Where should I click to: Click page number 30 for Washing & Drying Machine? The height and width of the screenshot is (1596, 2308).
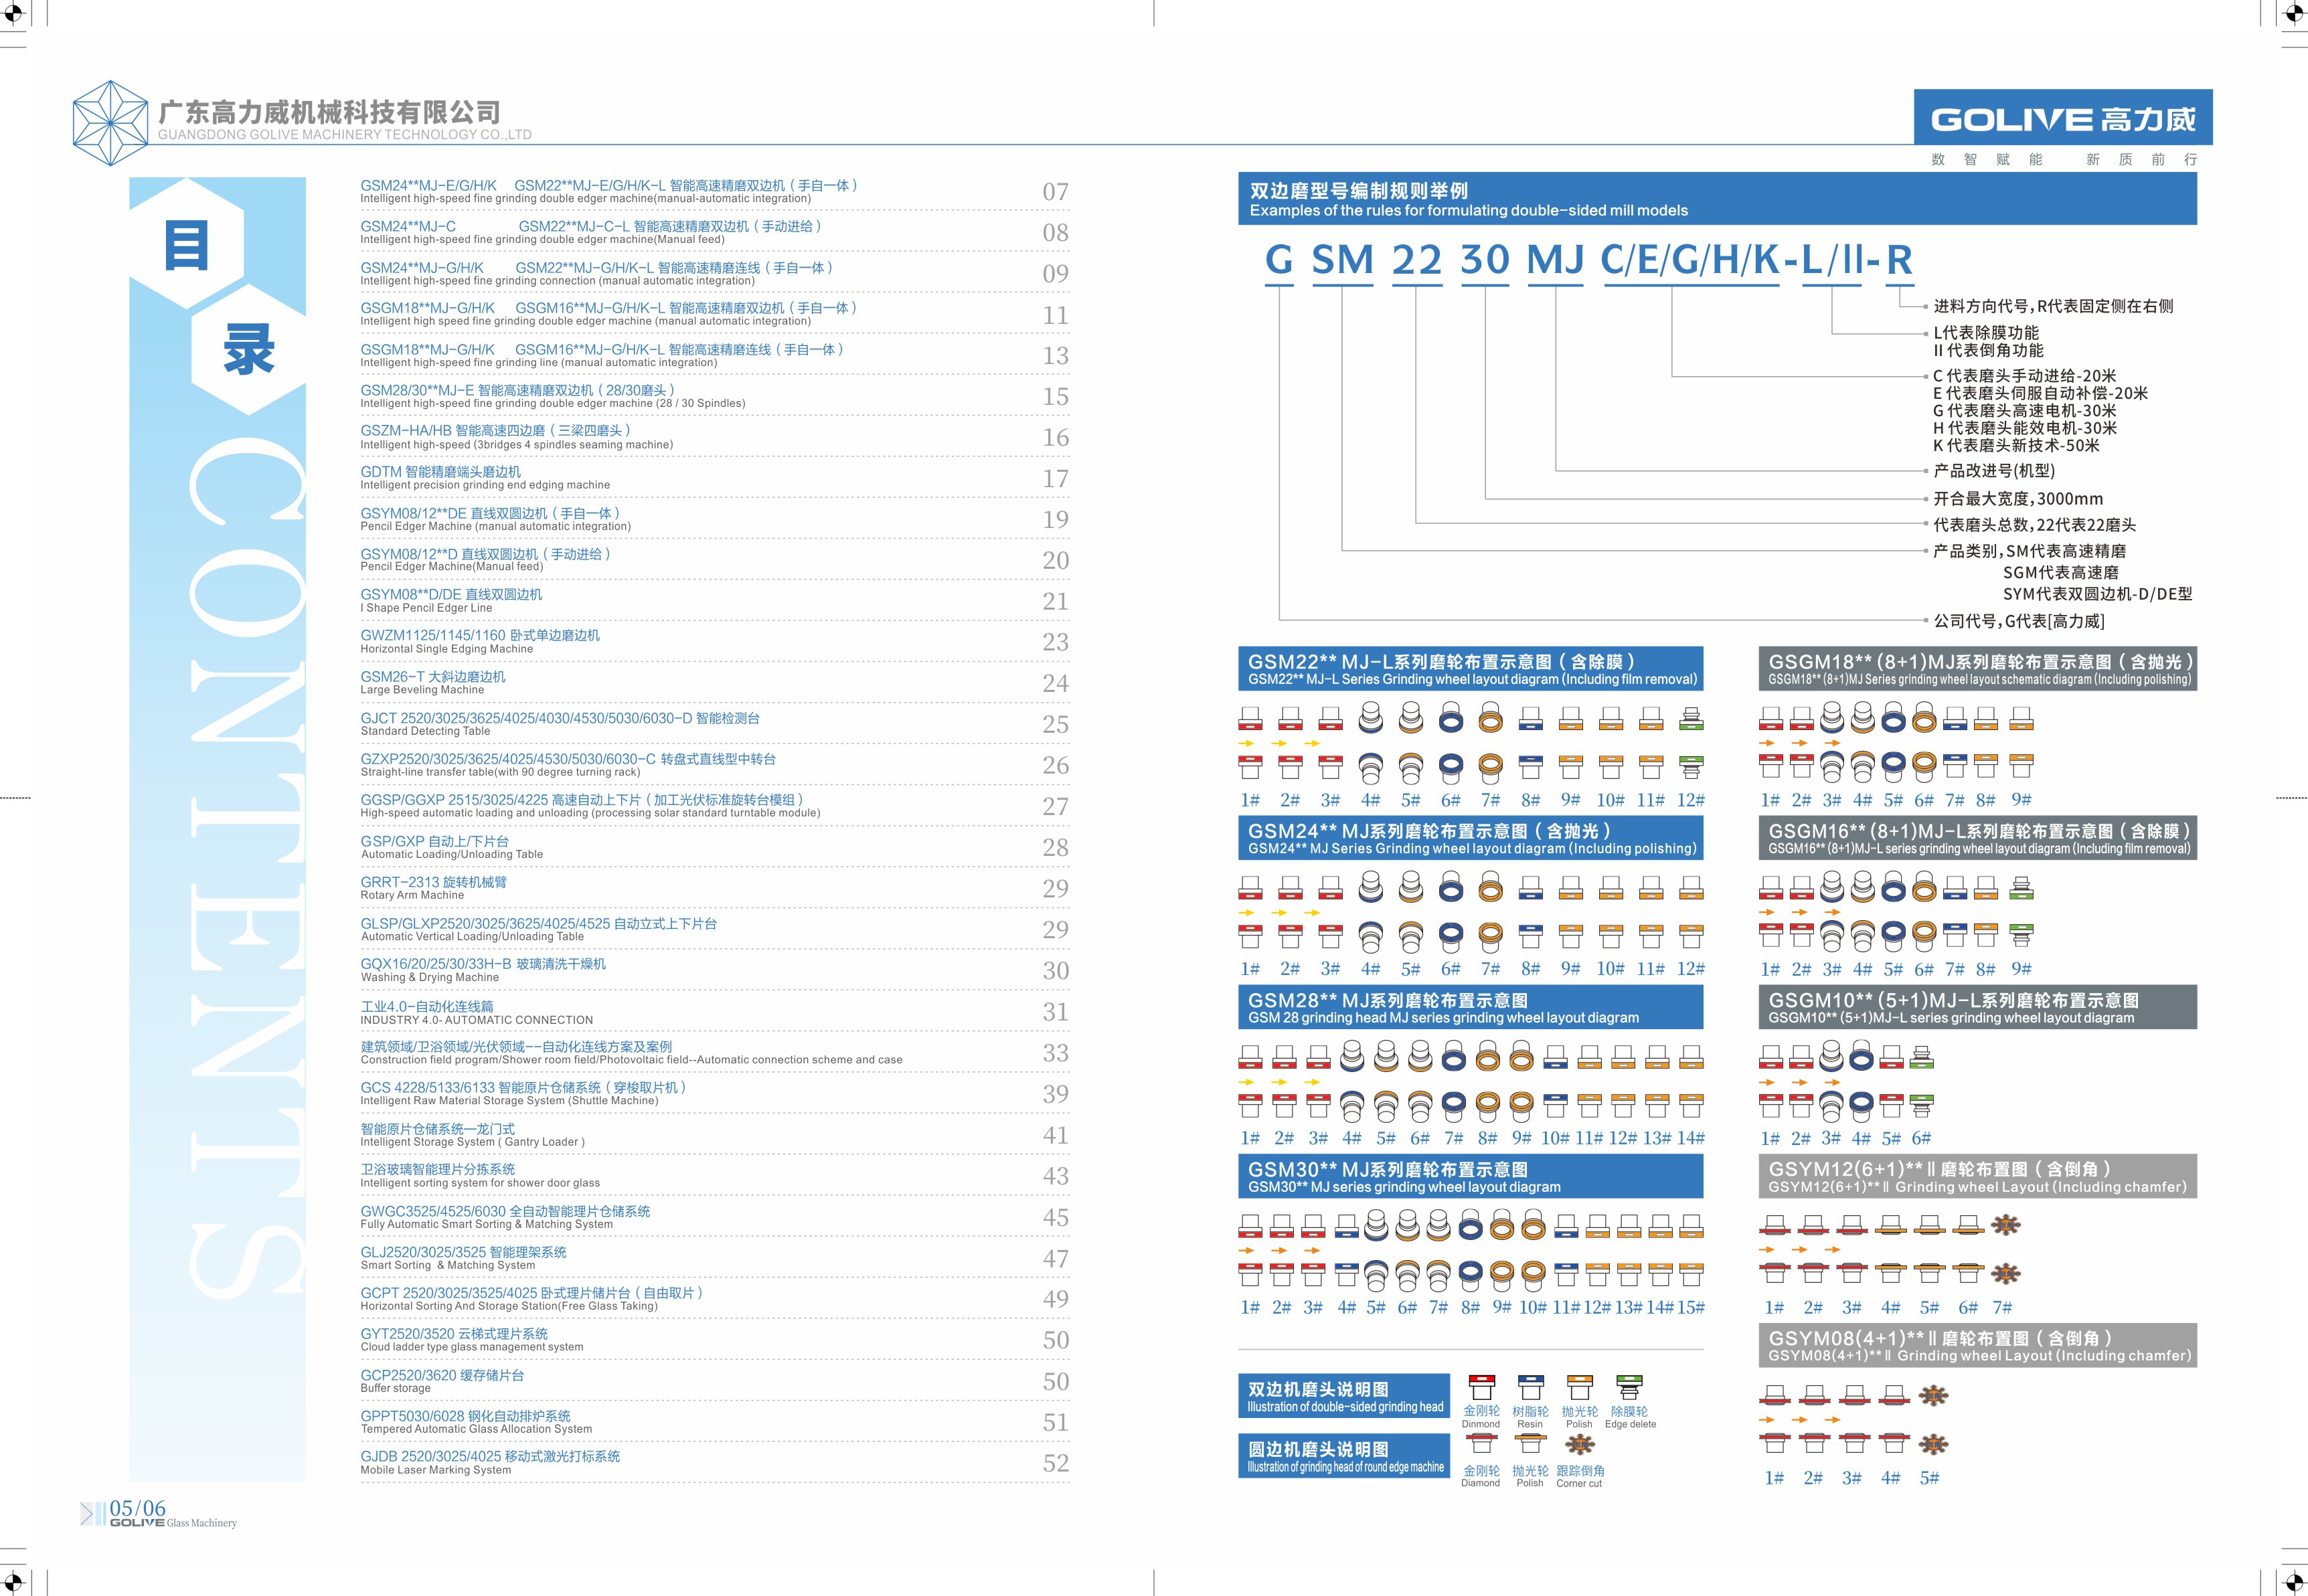pos(1055,970)
